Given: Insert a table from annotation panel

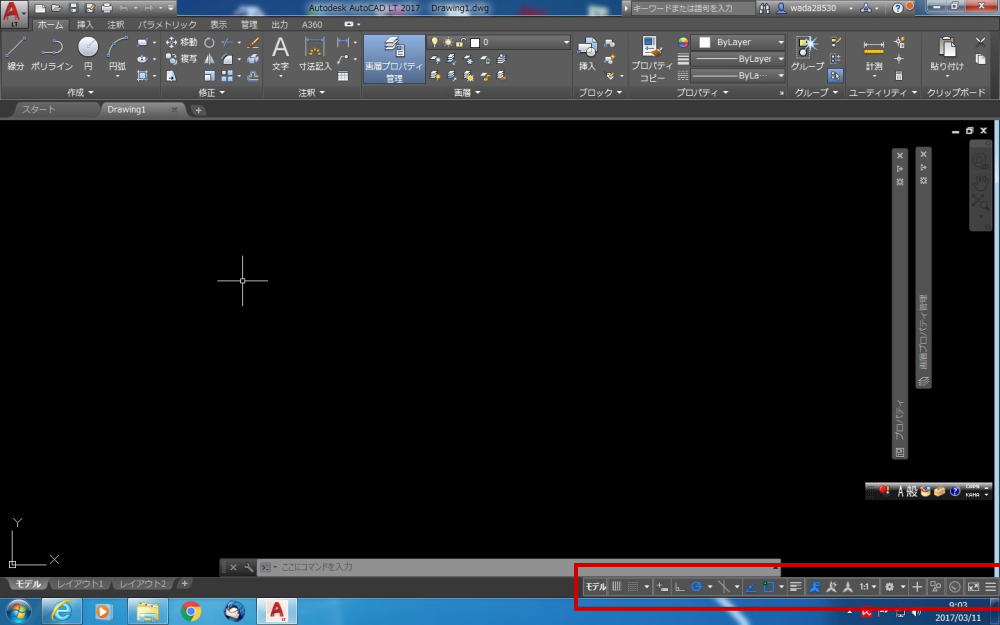Looking at the screenshot, I should pyautogui.click(x=343, y=76).
